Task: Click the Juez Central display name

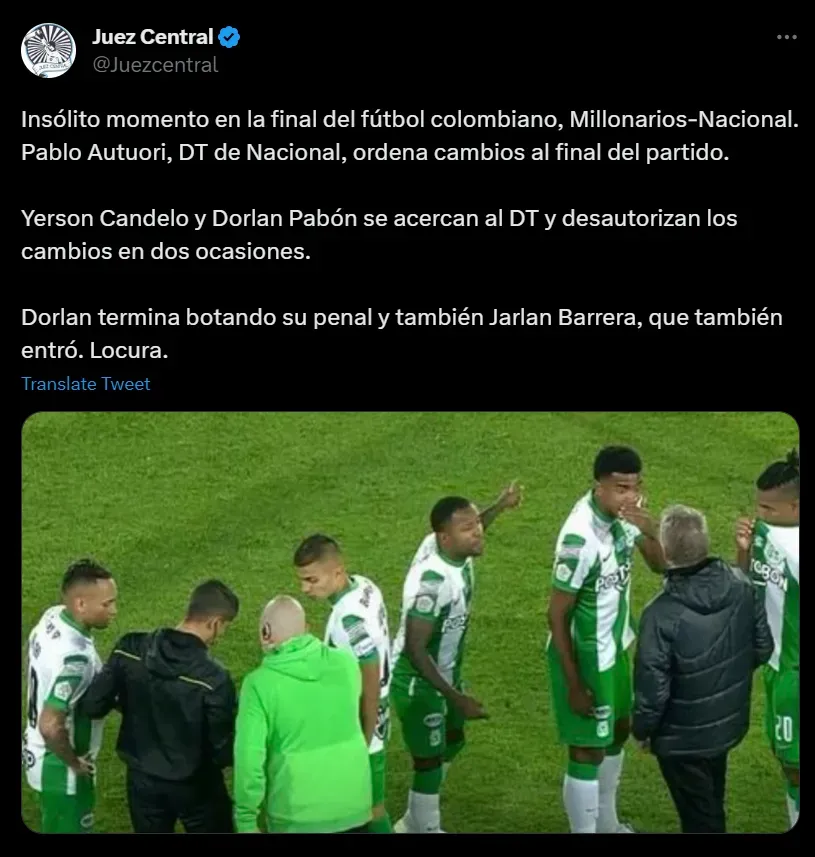Action: 153,37
